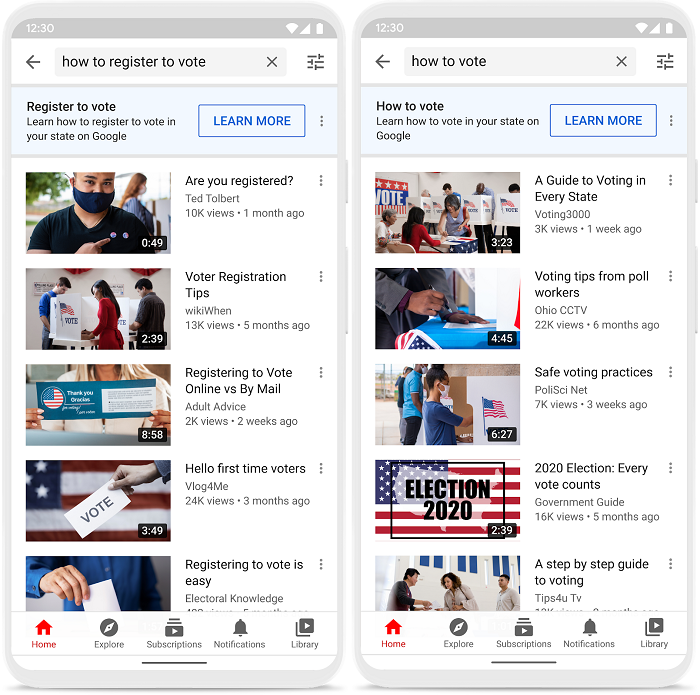Clear the 'how to register to vote' search
Image resolution: width=700 pixels, height=695 pixels.
272,62
